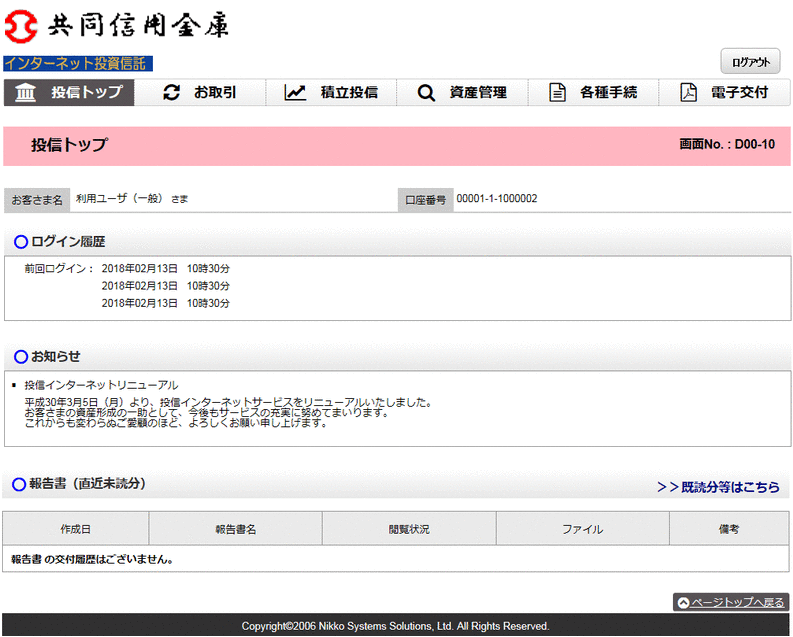Screen dimensions: 793x637
Task: Click the bank building icon on 投信トップ
Action: 27,93
